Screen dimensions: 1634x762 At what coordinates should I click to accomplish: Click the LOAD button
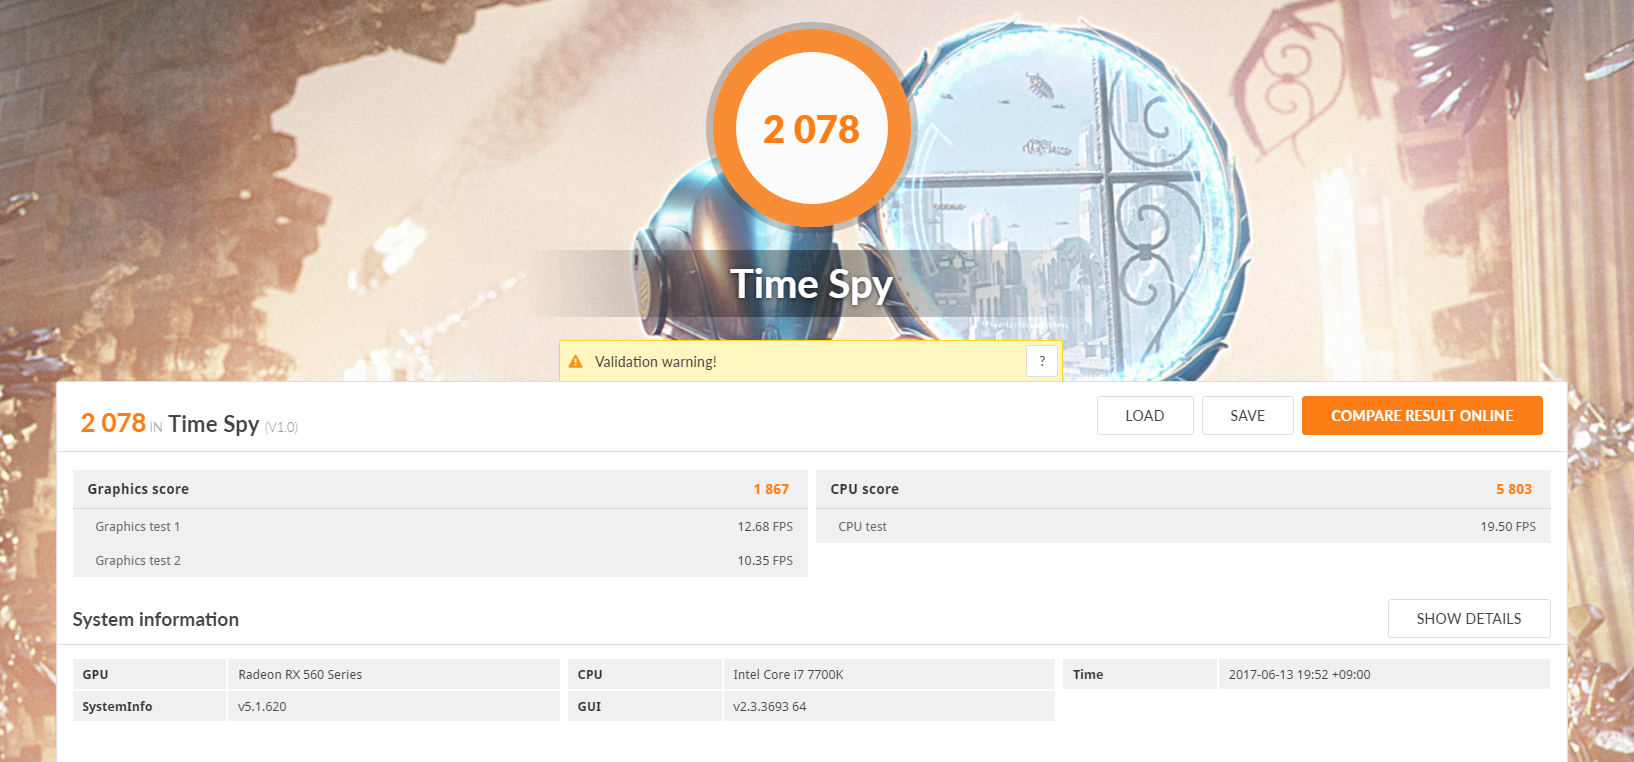[x=1145, y=416]
